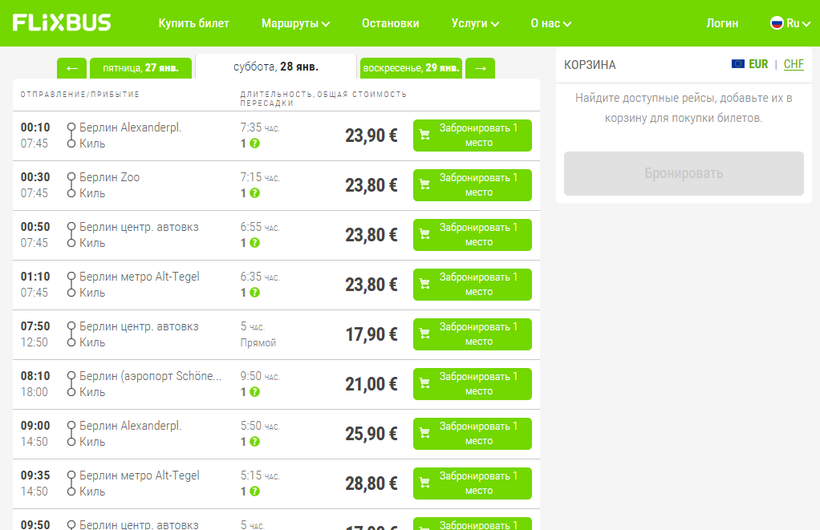The width and height of the screenshot is (820, 530).
Task: Switch to воскресенье, 29 янв. tab
Action: tap(411, 68)
